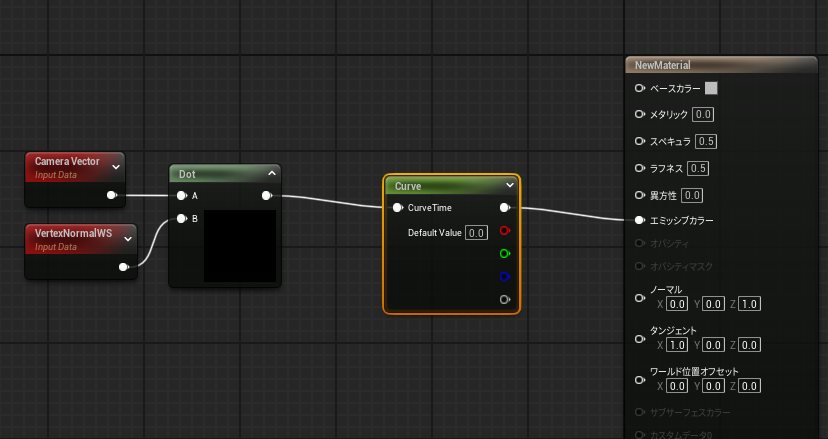Select the Dot node title
Viewport: 828px width, 439px height.
[187, 174]
